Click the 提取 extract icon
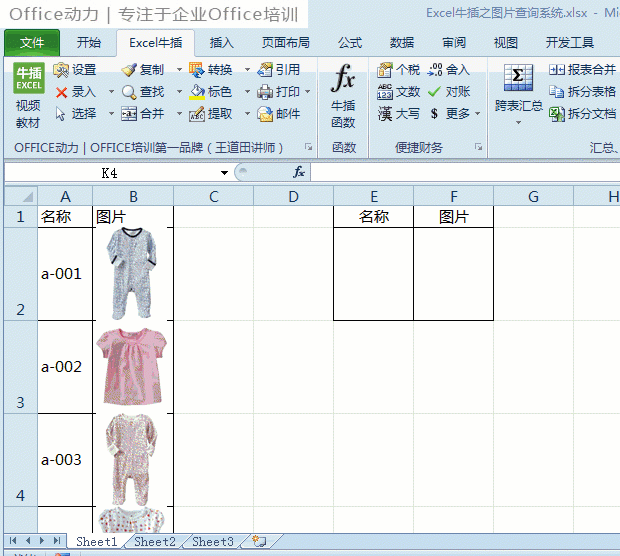The height and width of the screenshot is (556, 620). [x=197, y=114]
